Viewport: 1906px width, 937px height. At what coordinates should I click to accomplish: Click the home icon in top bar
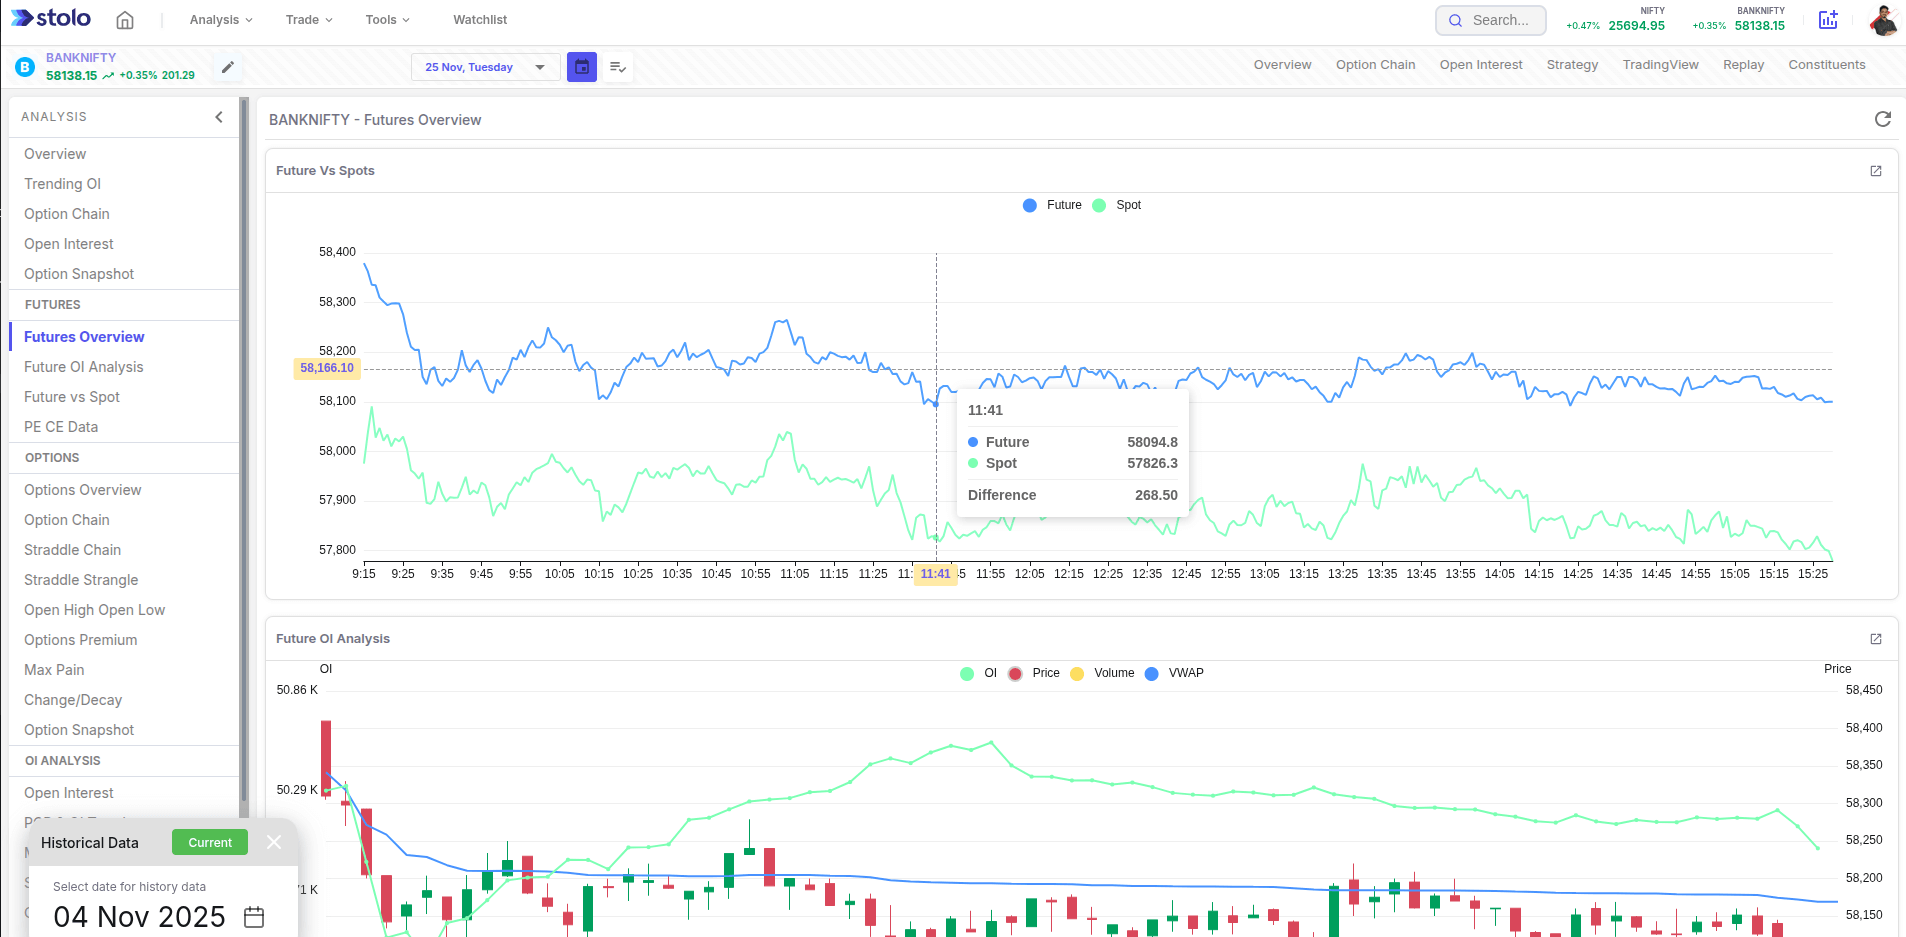125,20
